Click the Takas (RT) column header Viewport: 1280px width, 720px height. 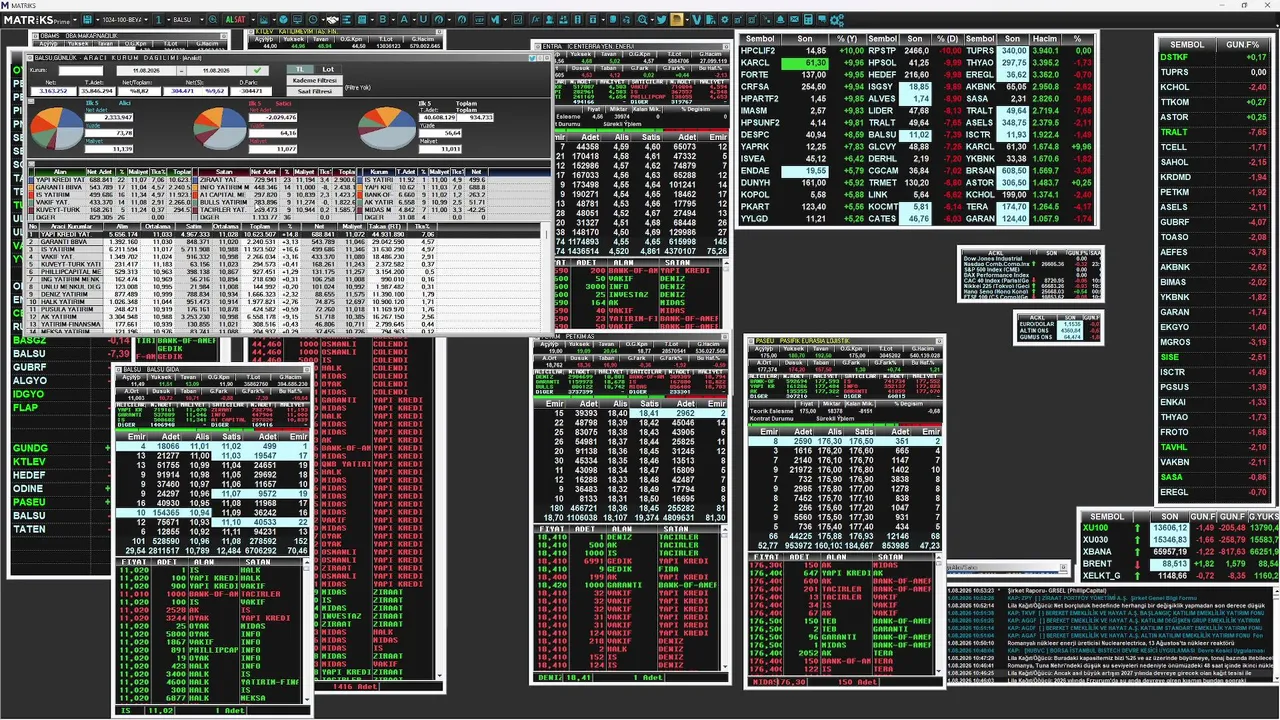click(389, 226)
